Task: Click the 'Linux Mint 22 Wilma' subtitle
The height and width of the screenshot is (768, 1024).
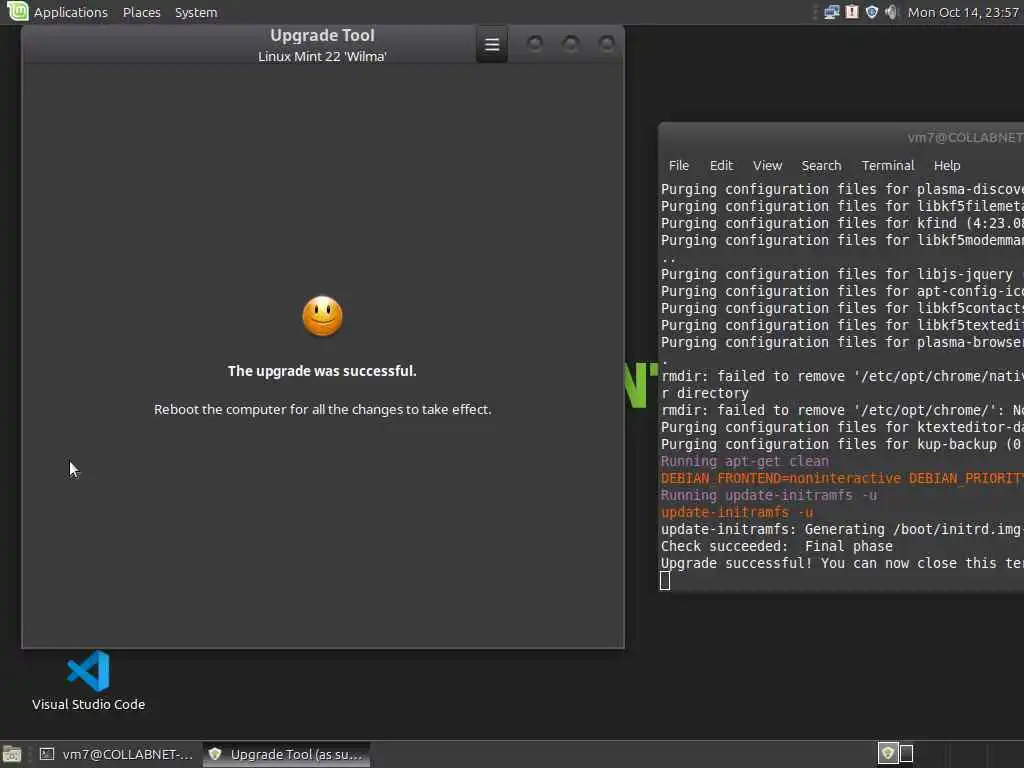Action: click(322, 57)
